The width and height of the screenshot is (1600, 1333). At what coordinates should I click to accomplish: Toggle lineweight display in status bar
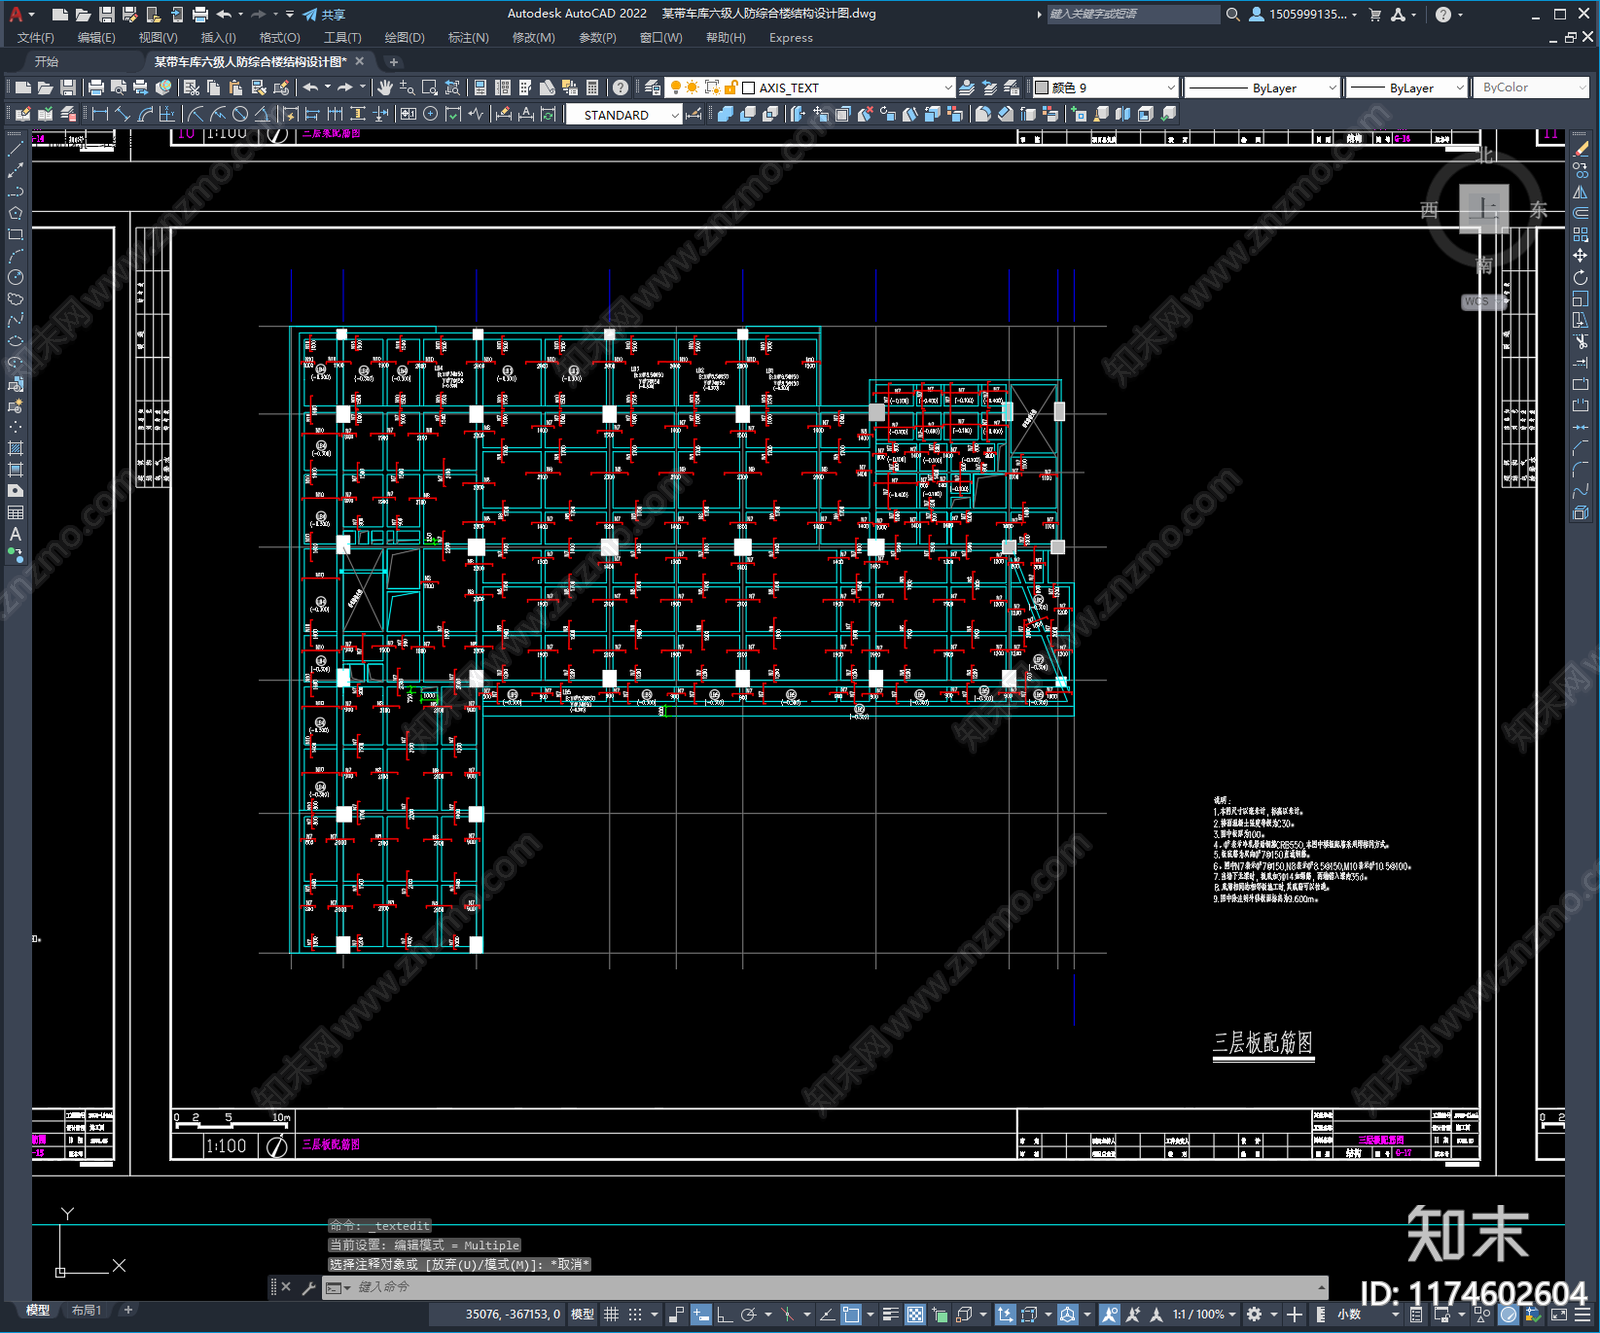[890, 1314]
